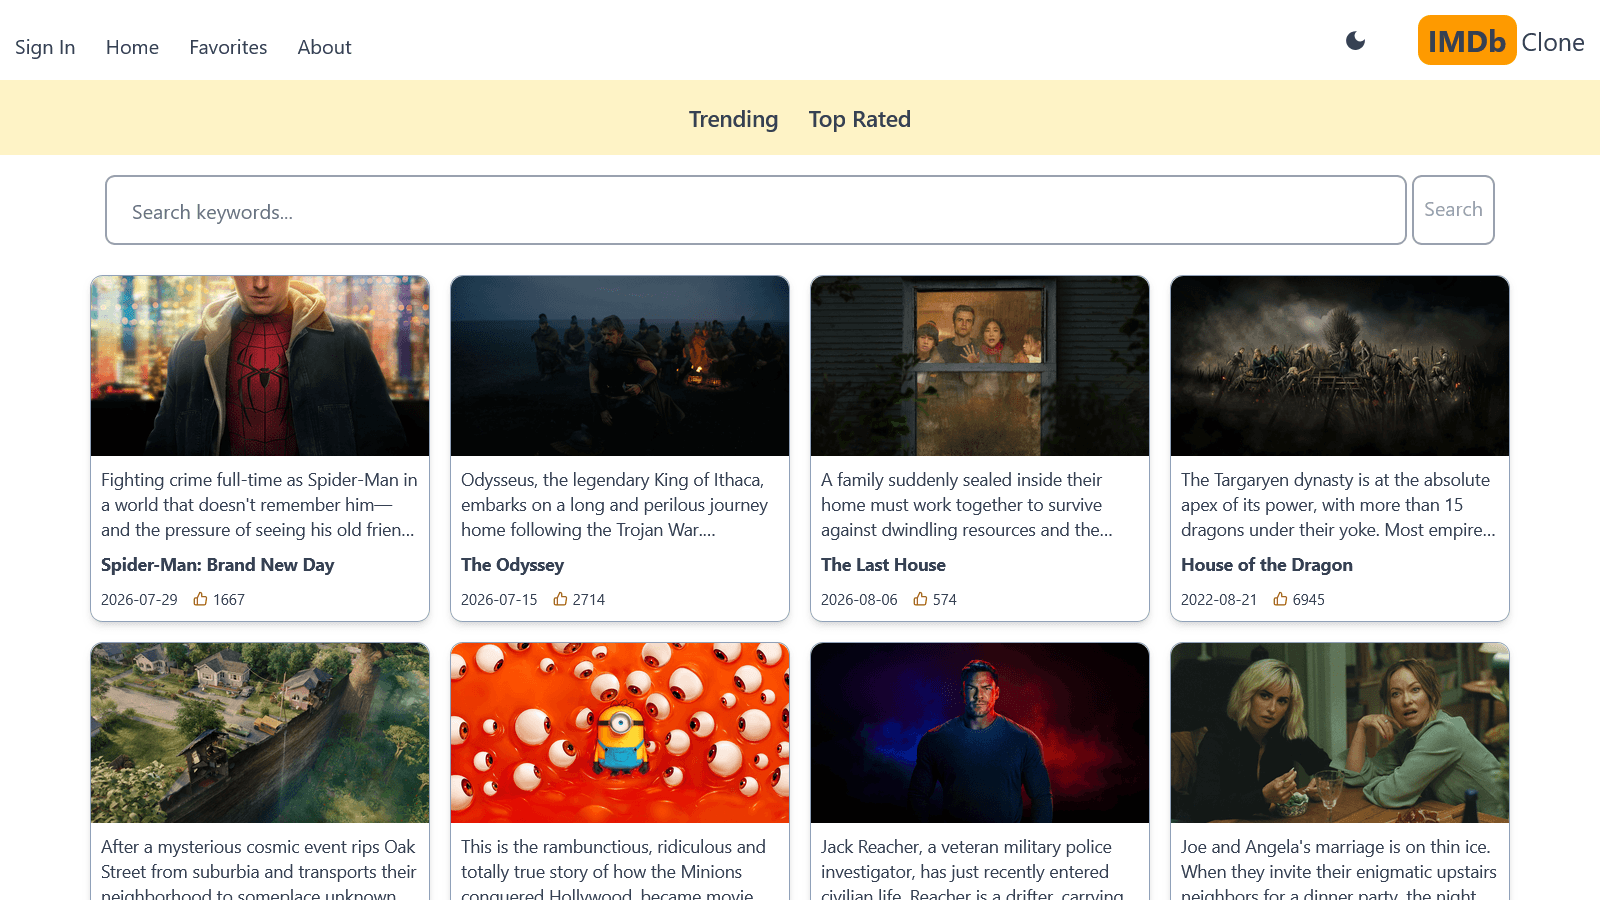1600x900 pixels.
Task: Click the date 2026-07-15
Action: click(x=499, y=600)
